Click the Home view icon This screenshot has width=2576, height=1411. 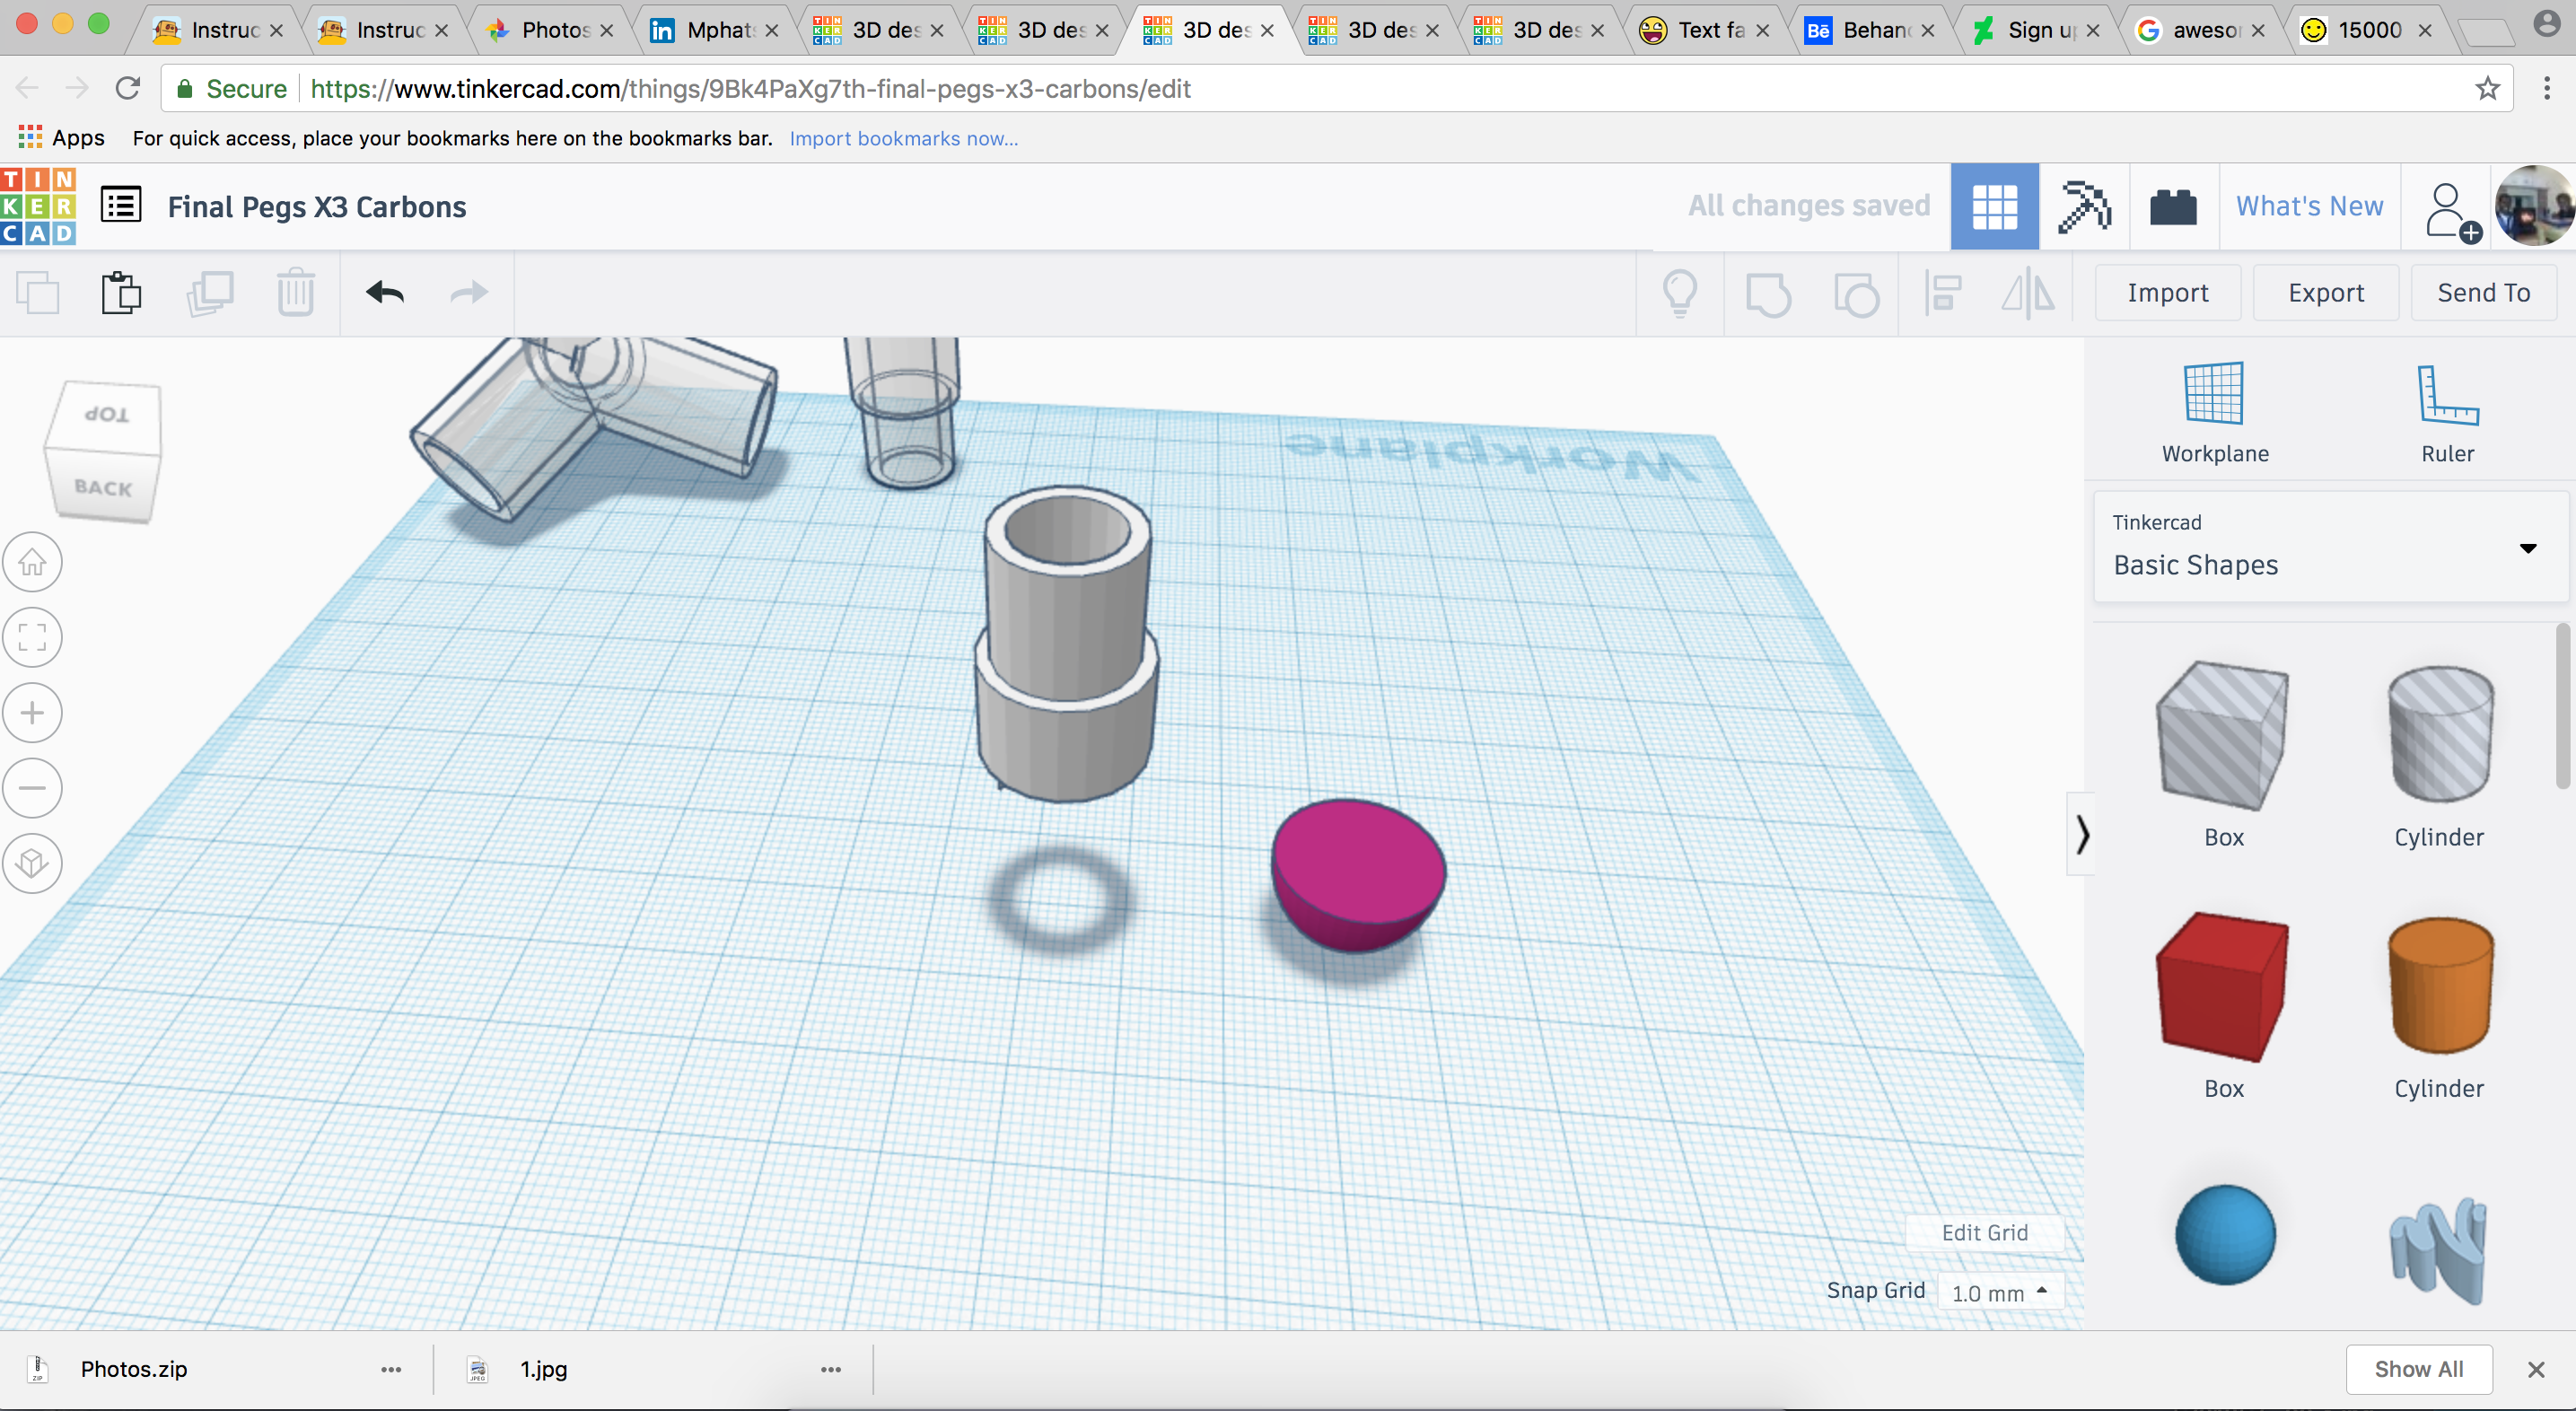click(32, 562)
